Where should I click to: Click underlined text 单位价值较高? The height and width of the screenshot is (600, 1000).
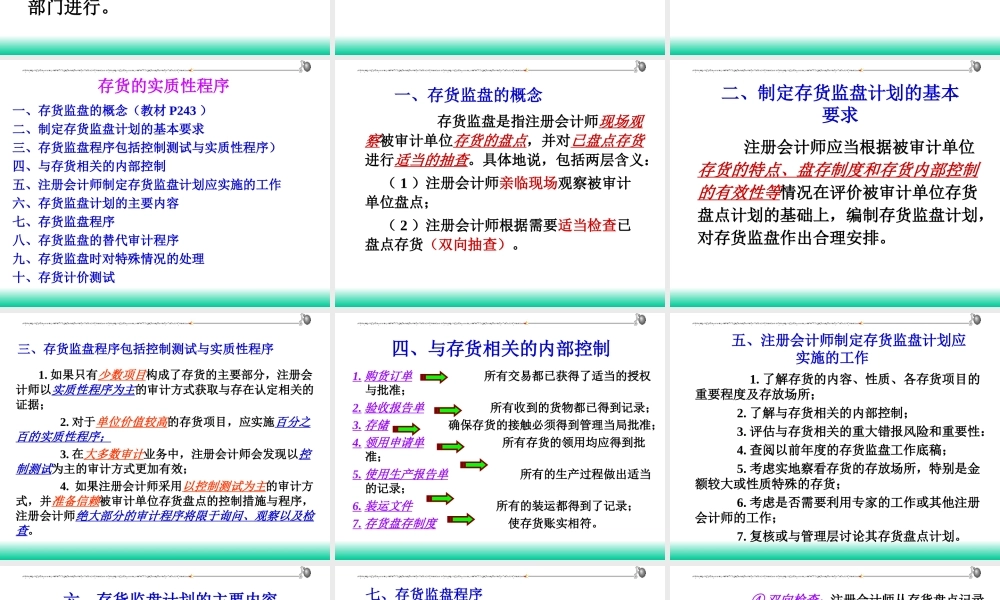[131, 421]
